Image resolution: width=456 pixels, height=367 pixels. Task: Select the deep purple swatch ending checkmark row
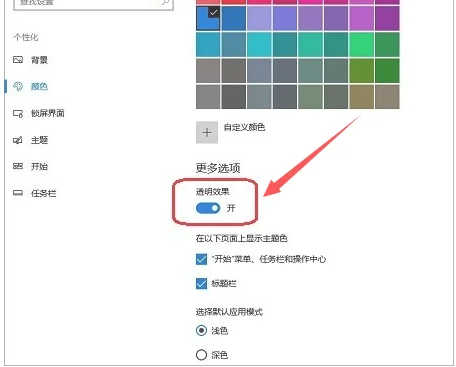coord(387,18)
